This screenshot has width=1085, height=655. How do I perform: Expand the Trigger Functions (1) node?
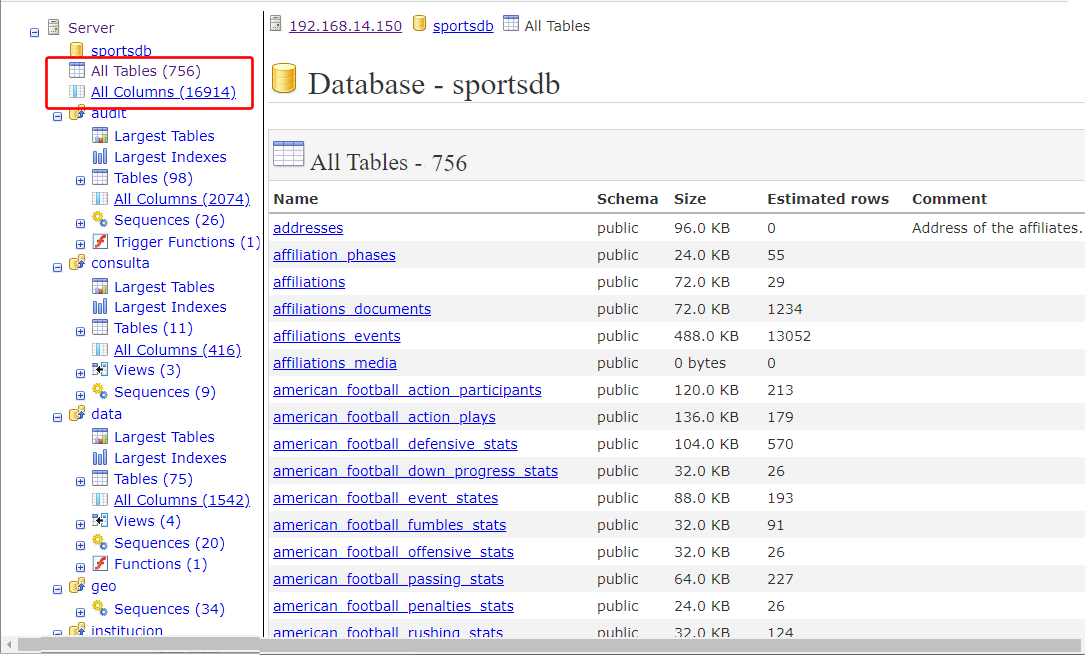click(80, 244)
